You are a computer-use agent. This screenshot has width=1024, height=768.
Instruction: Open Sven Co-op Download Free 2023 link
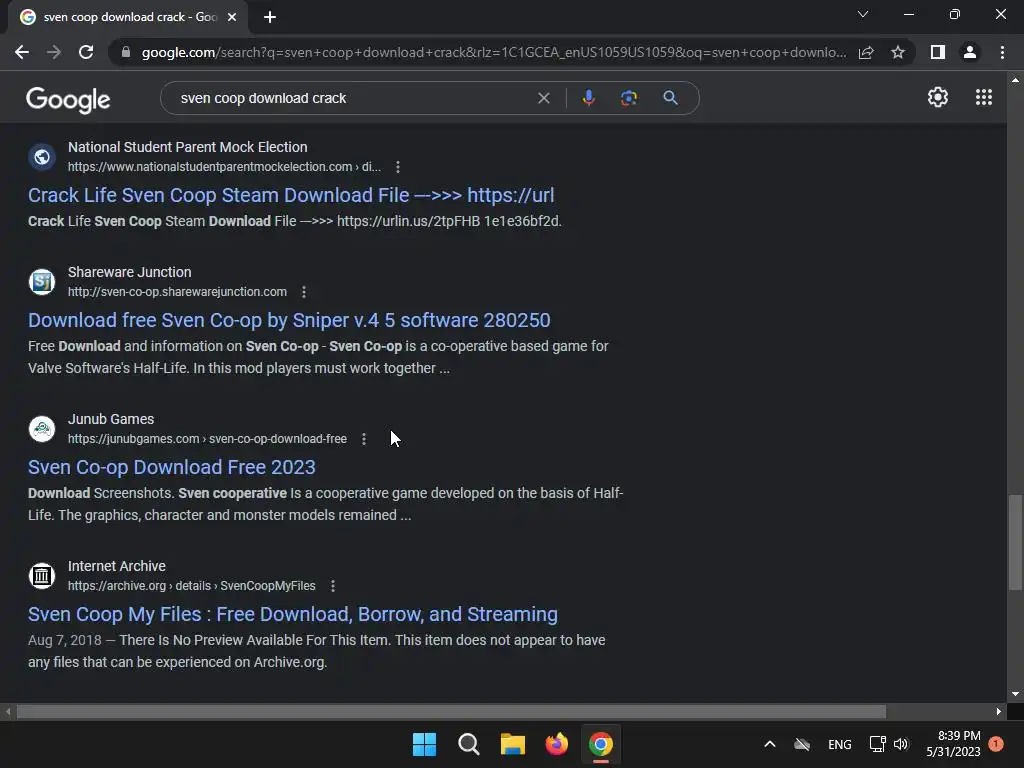coord(172,467)
